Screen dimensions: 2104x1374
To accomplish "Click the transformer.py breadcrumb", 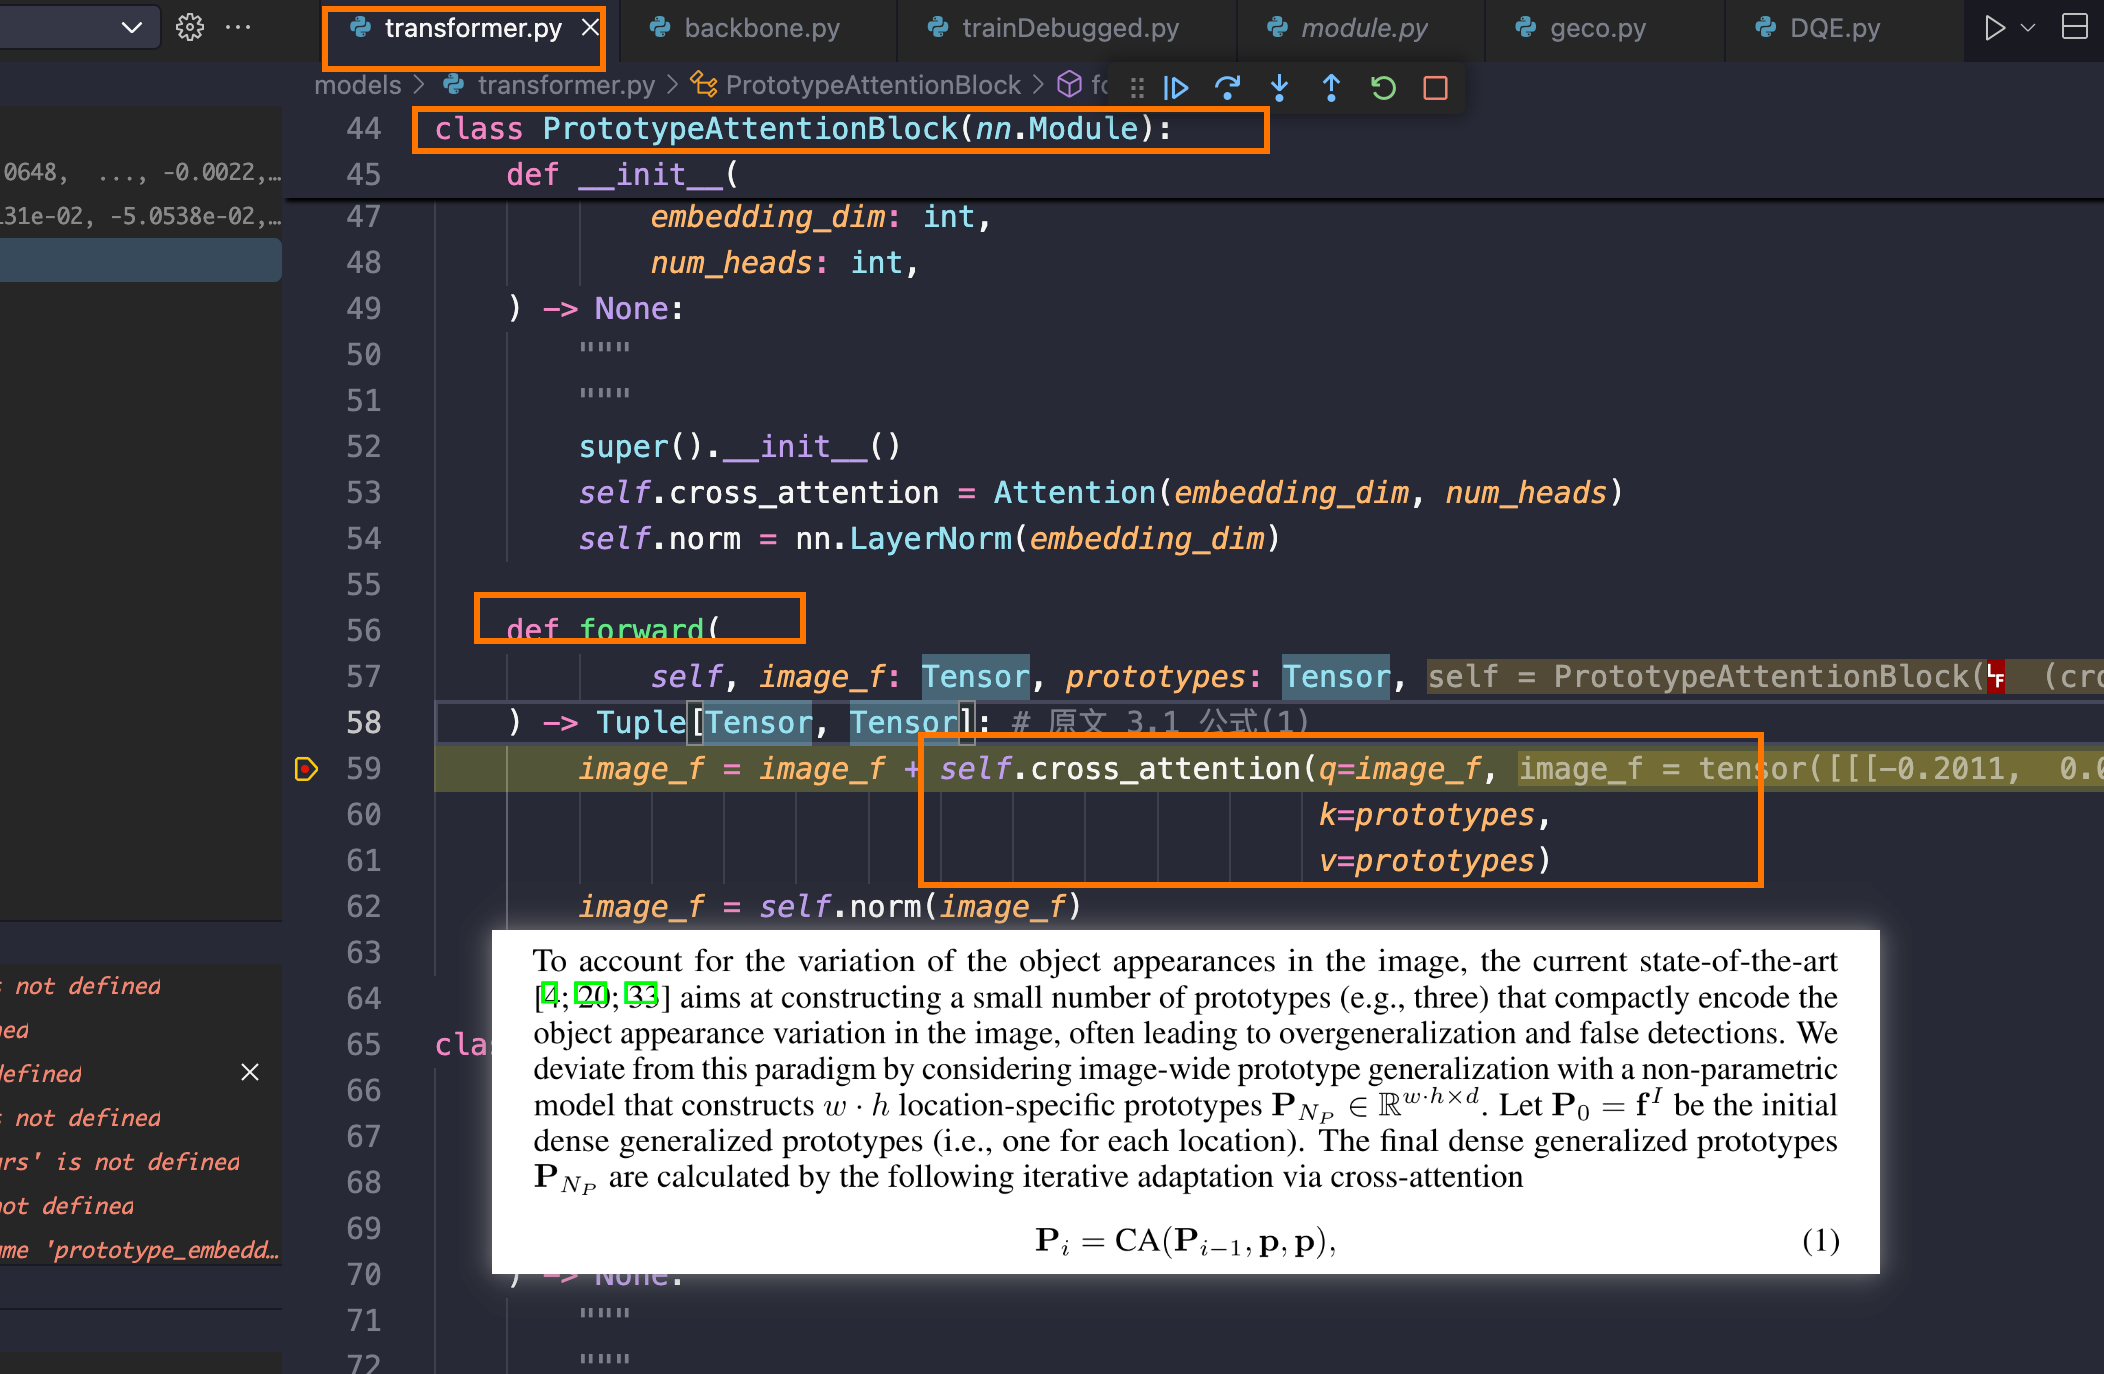I will point(566,85).
